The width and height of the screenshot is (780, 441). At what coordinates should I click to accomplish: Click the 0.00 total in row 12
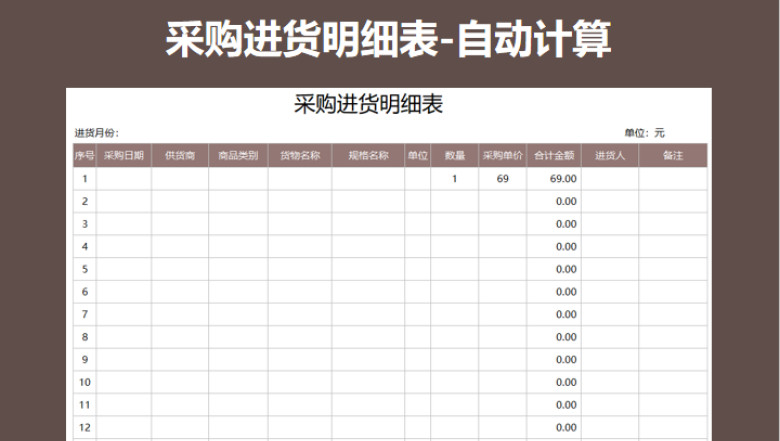[x=554, y=428]
